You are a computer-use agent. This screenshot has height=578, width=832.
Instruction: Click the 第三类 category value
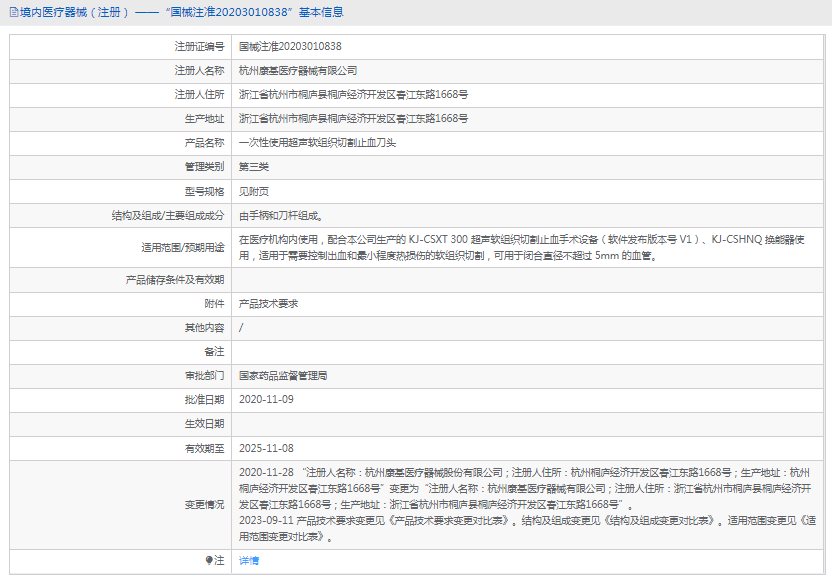coord(254,167)
